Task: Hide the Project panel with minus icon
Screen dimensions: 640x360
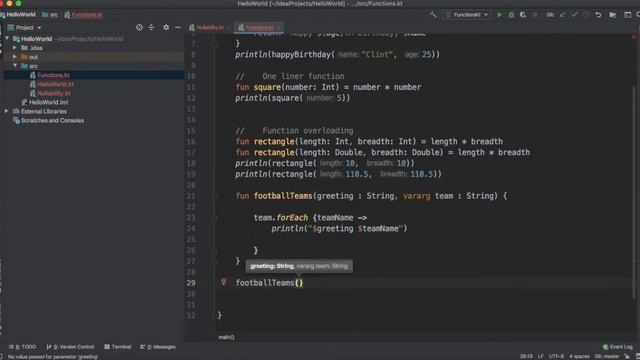Action: tap(178, 27)
